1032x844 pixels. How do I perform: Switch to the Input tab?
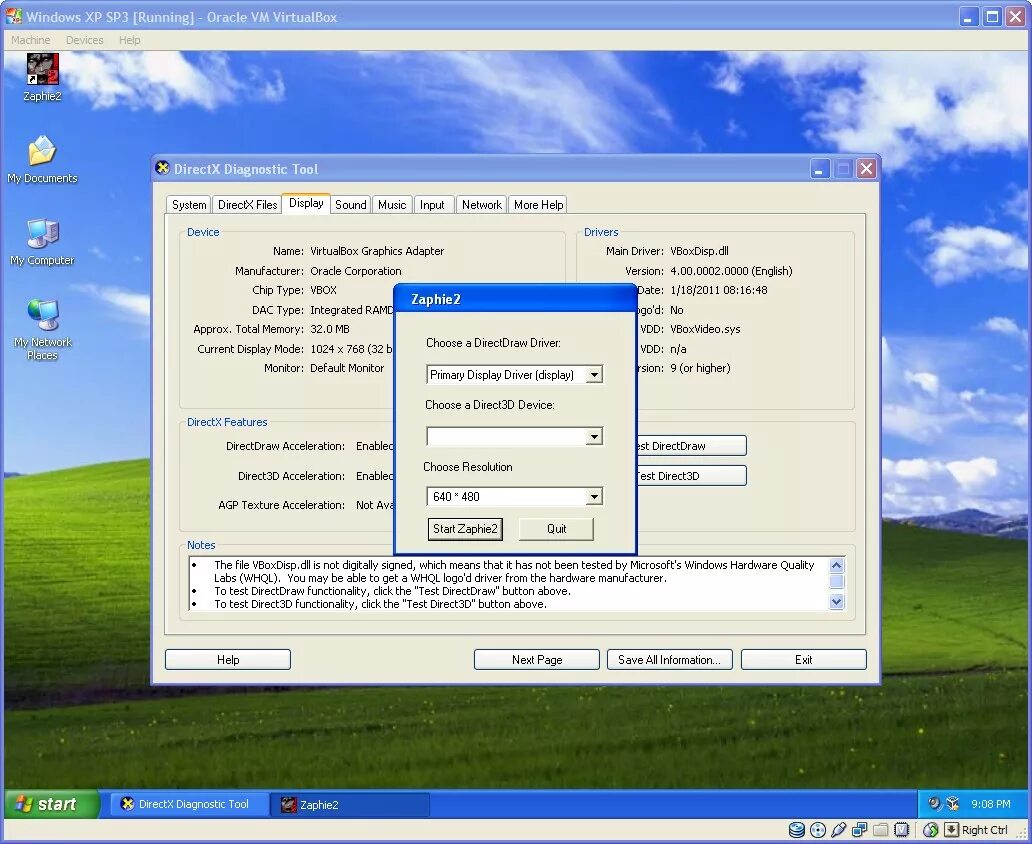pos(432,205)
